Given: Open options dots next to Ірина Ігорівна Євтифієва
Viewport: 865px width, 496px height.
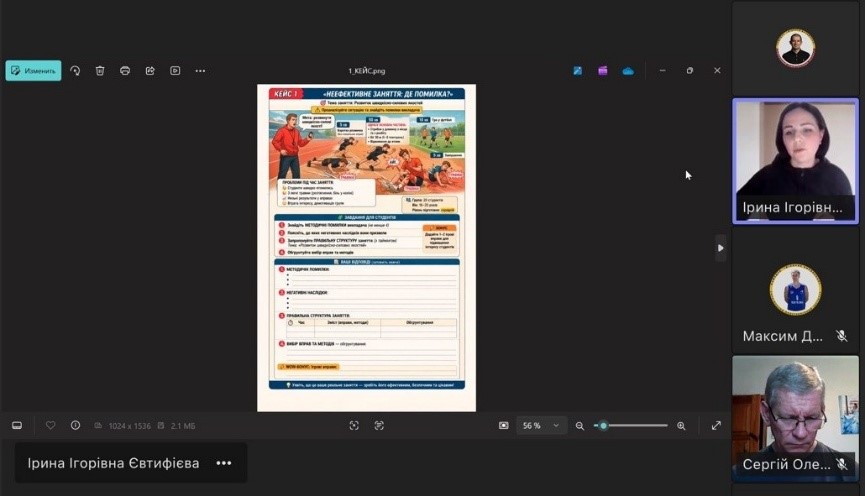Looking at the screenshot, I should 224,463.
